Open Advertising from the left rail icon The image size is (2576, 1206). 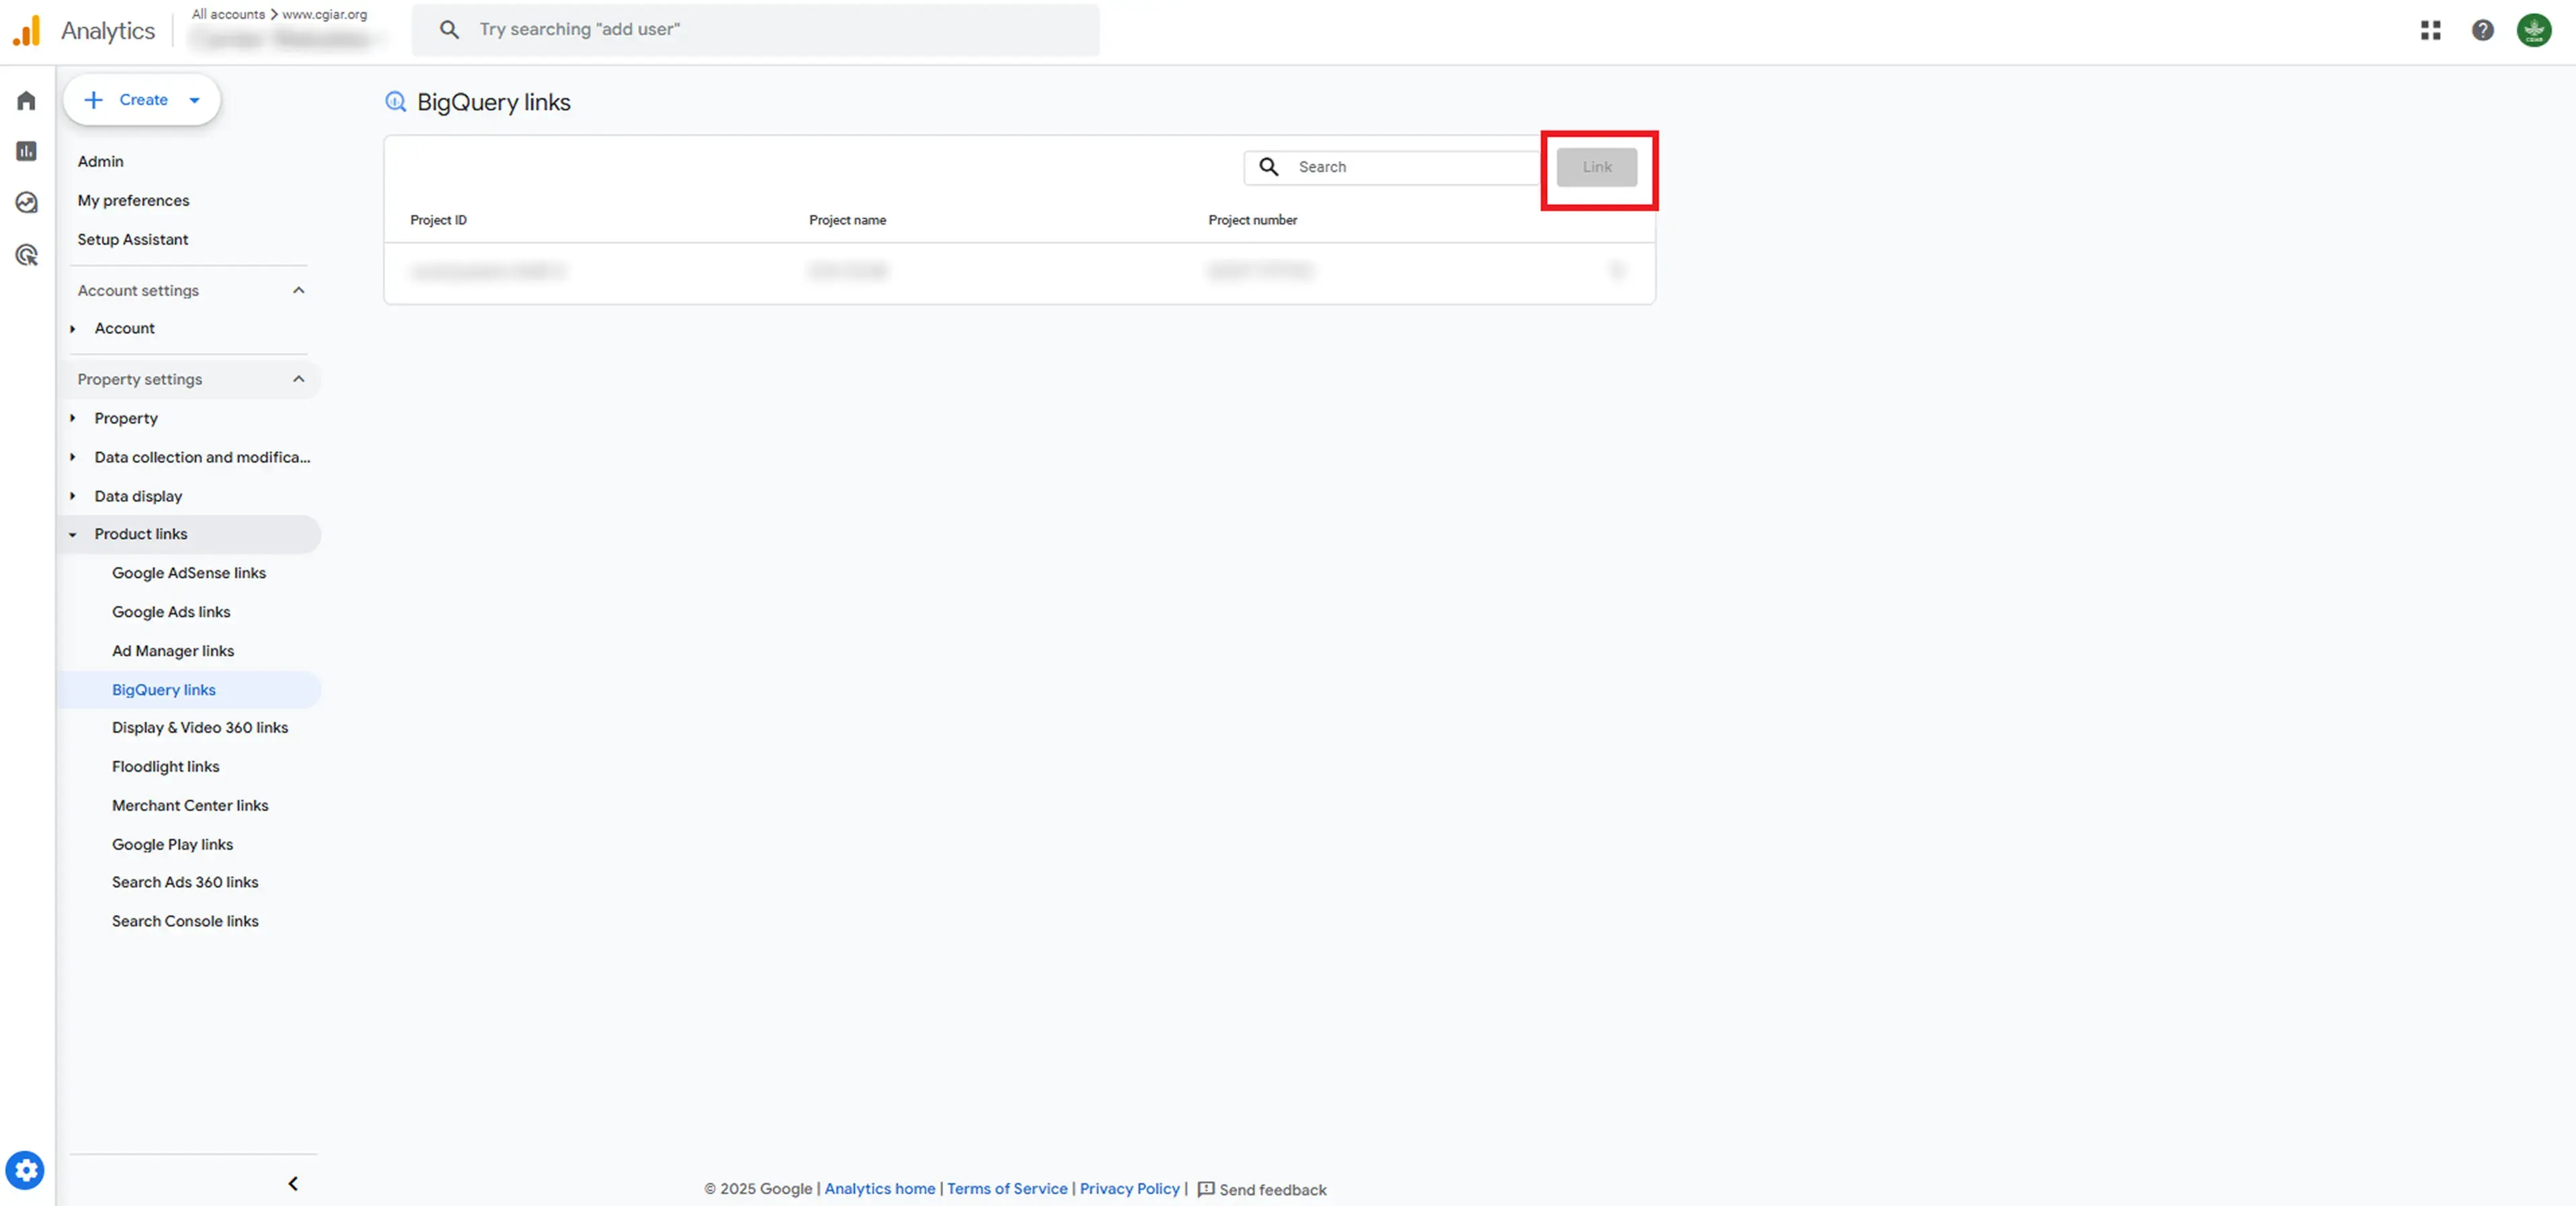click(x=27, y=255)
